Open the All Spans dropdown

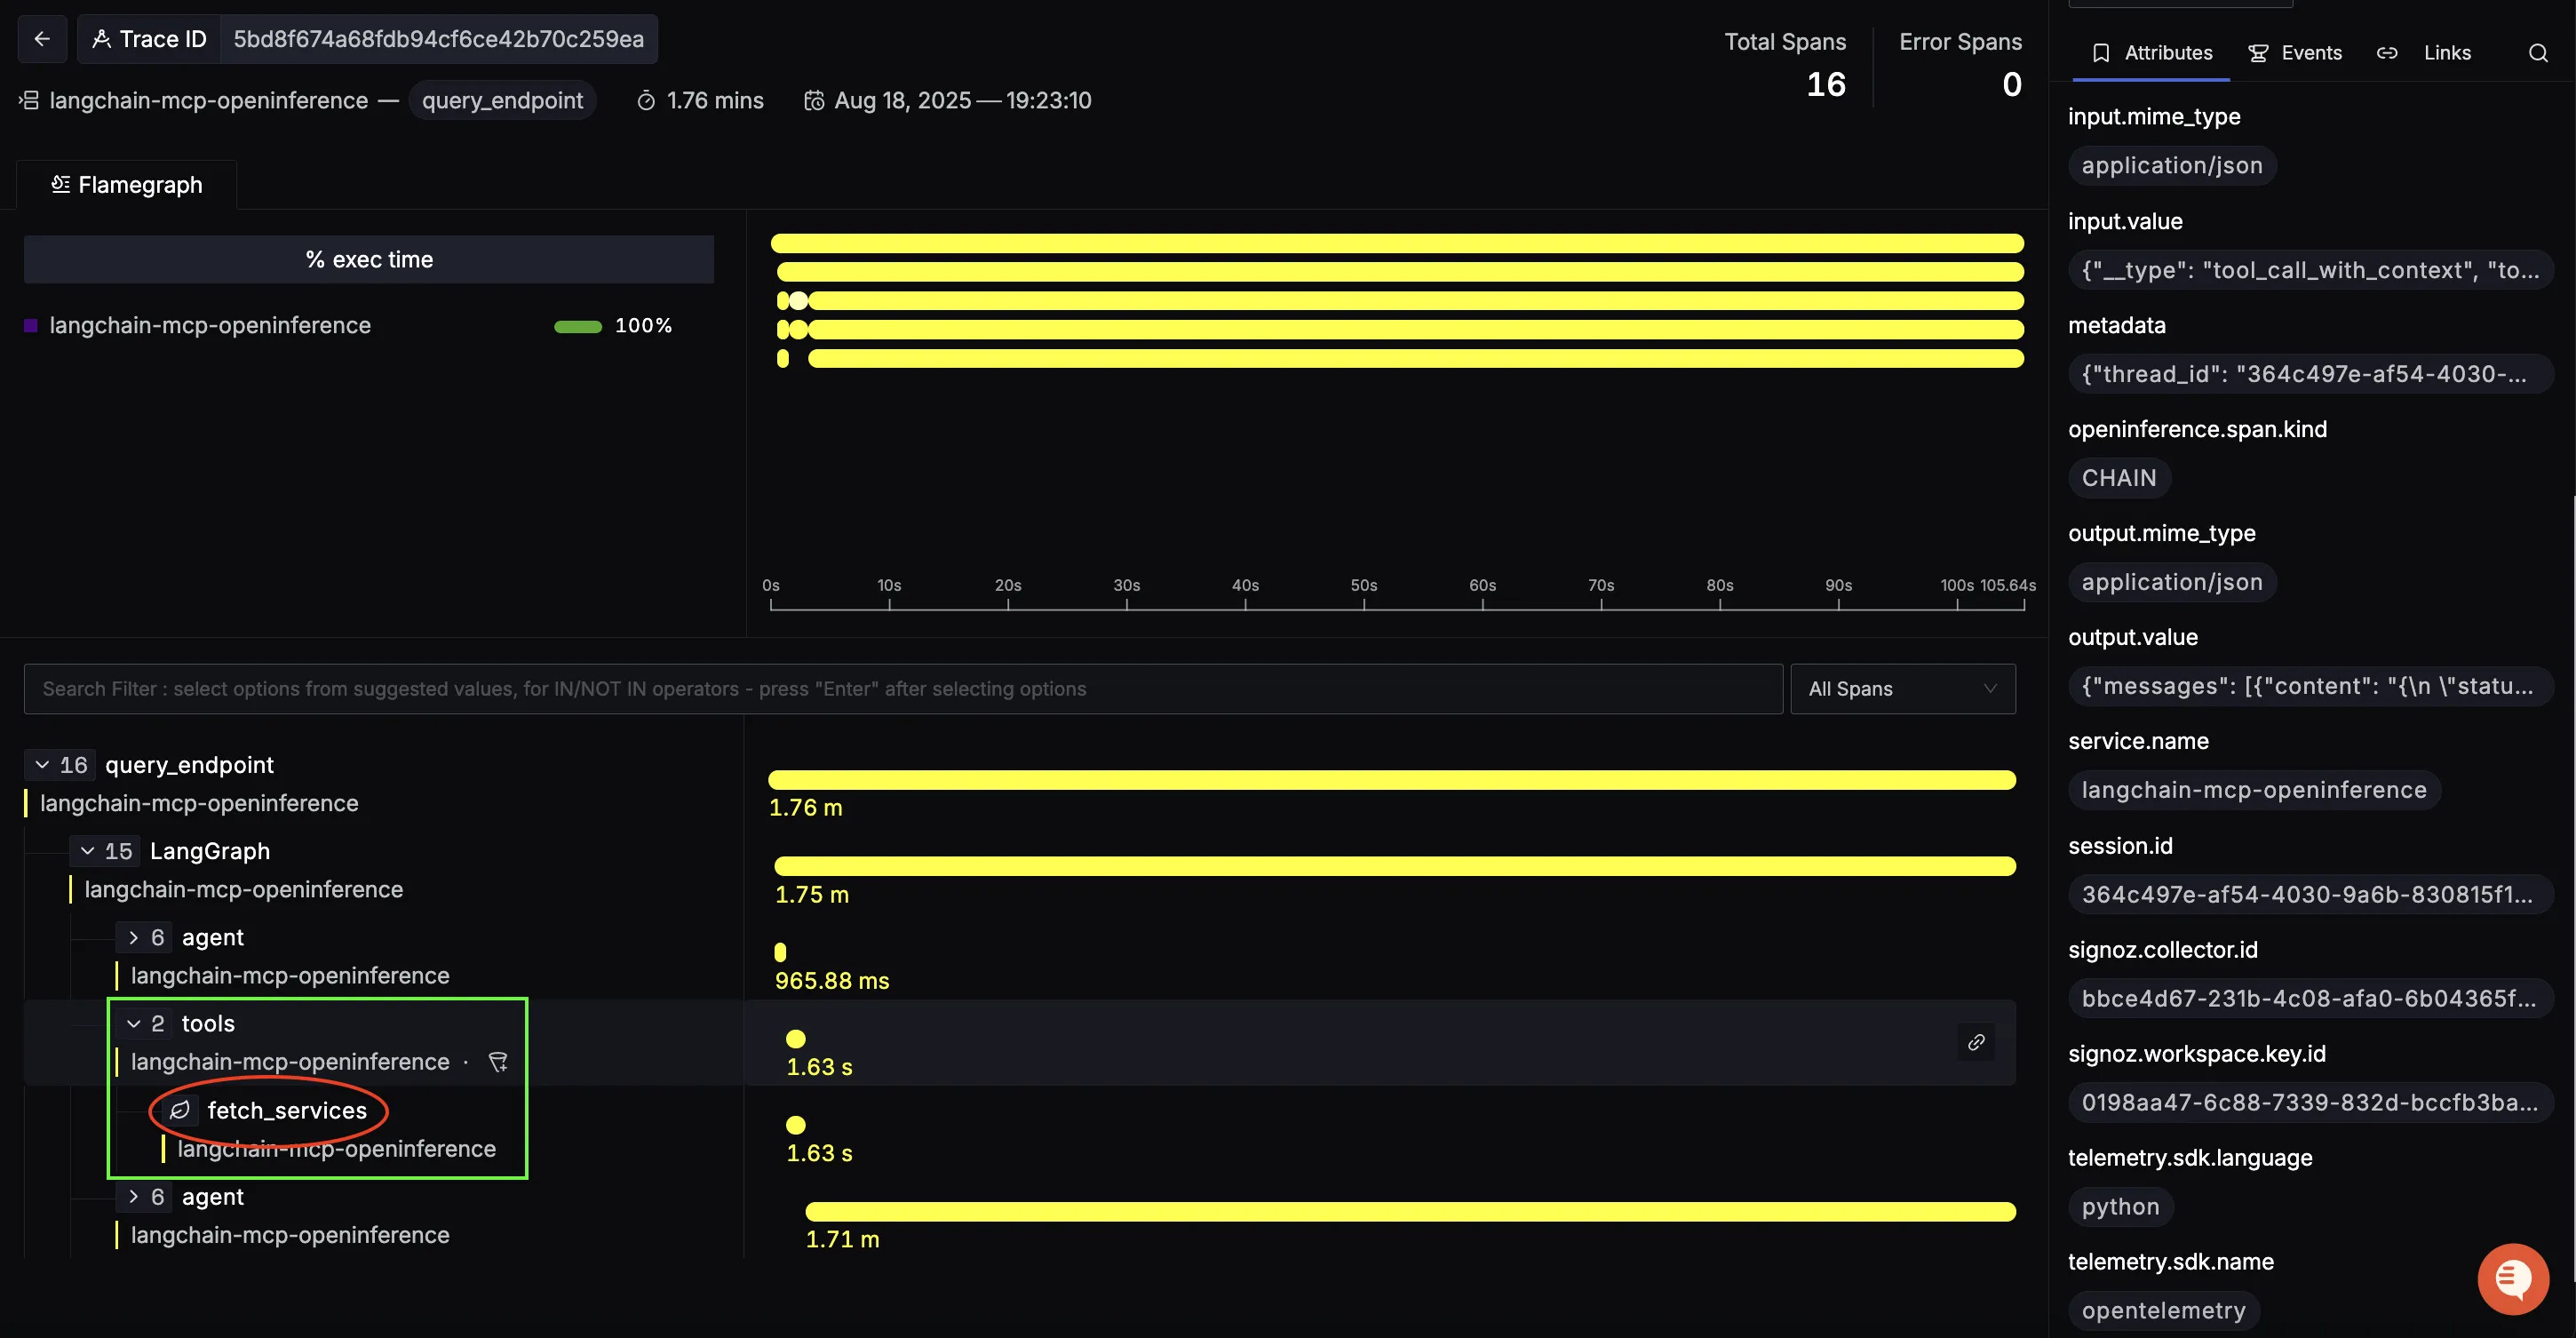[x=1902, y=689]
